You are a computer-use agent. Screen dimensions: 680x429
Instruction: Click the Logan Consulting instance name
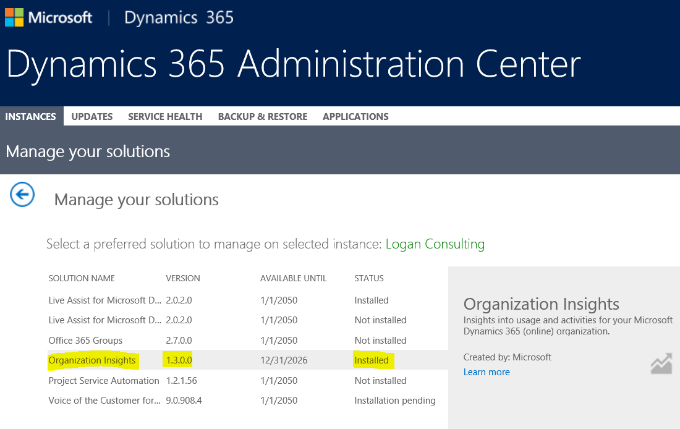[435, 244]
